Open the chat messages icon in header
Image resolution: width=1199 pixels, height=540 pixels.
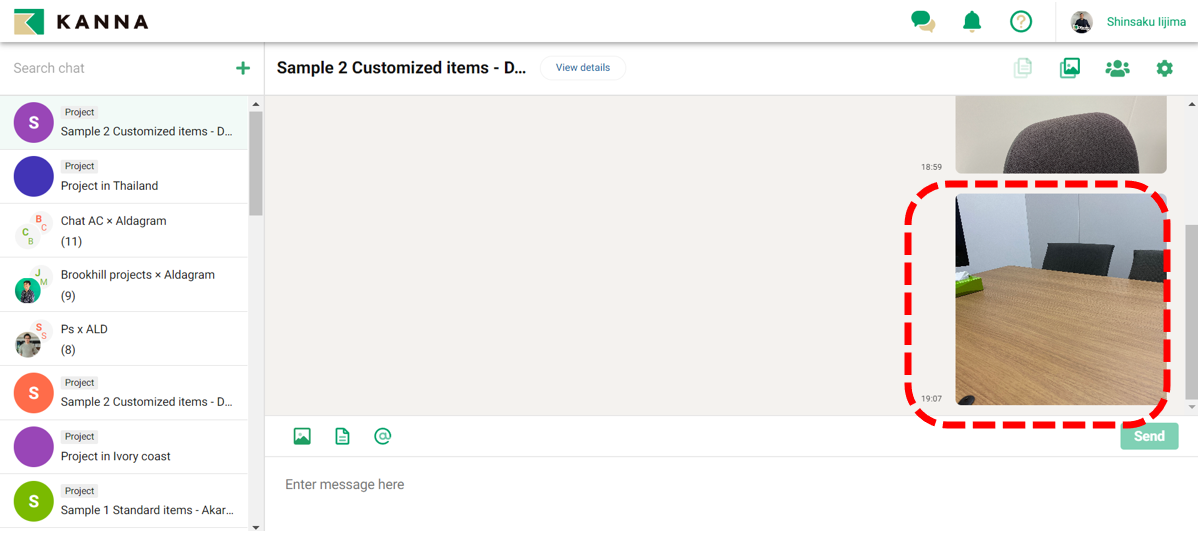point(922,21)
